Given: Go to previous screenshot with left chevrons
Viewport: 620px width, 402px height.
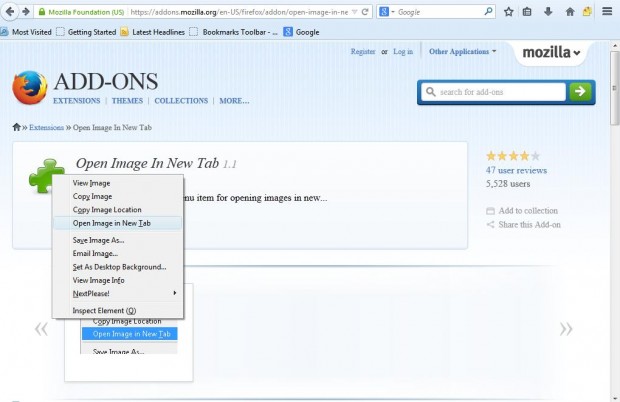Looking at the screenshot, I should pos(42,329).
